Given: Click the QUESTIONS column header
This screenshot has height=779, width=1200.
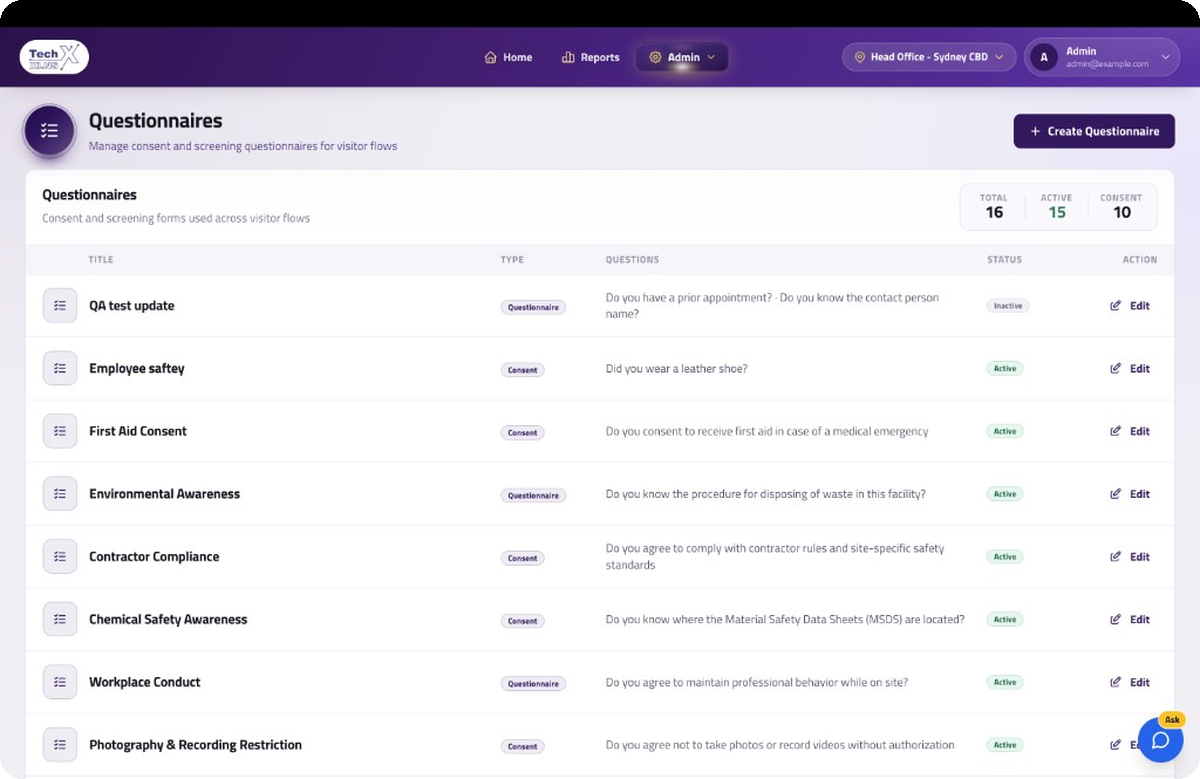Looking at the screenshot, I should tap(632, 260).
